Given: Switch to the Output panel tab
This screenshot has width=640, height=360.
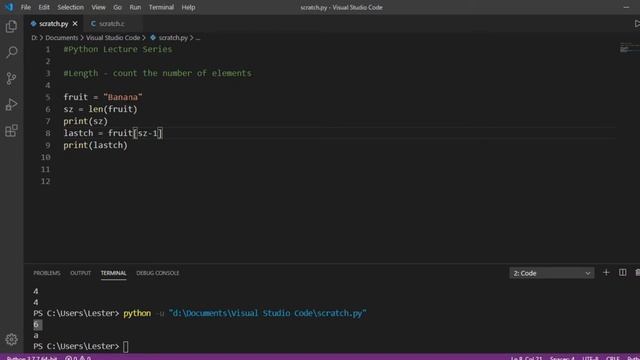Looking at the screenshot, I should point(80,273).
